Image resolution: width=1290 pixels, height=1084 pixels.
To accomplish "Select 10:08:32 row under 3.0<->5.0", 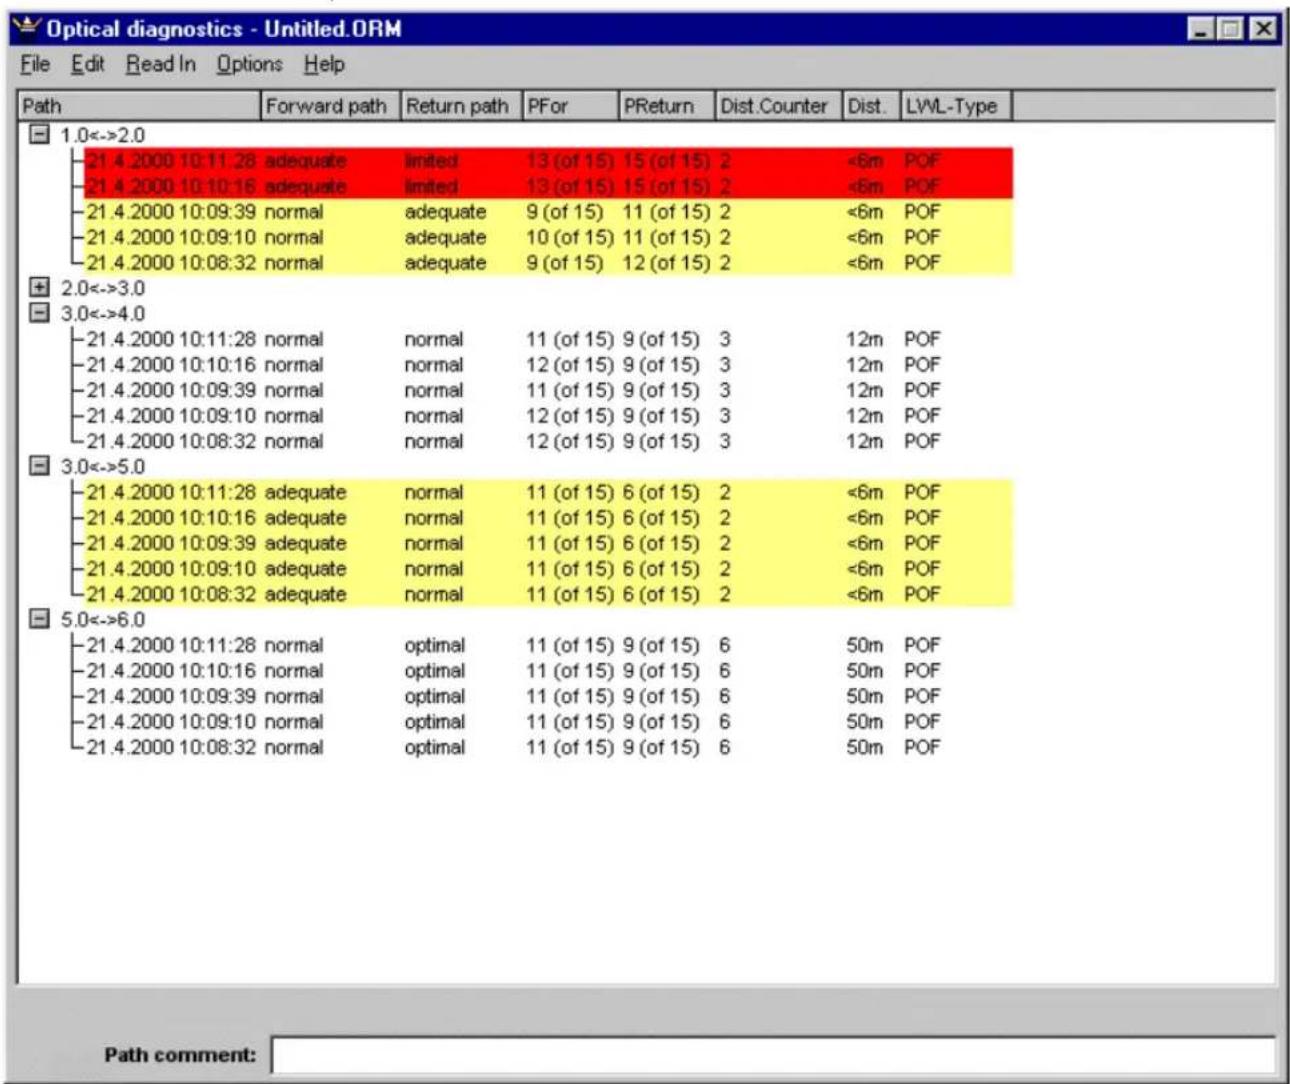I will (548, 594).
